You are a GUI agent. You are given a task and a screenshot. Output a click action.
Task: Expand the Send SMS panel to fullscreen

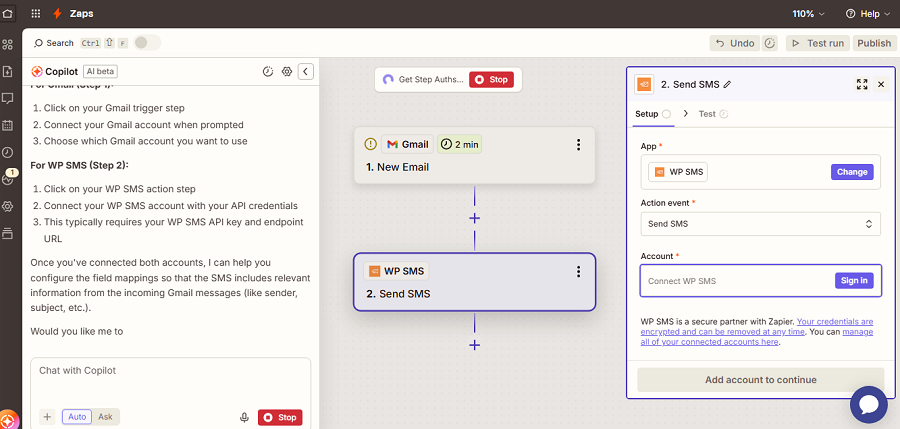[862, 85]
